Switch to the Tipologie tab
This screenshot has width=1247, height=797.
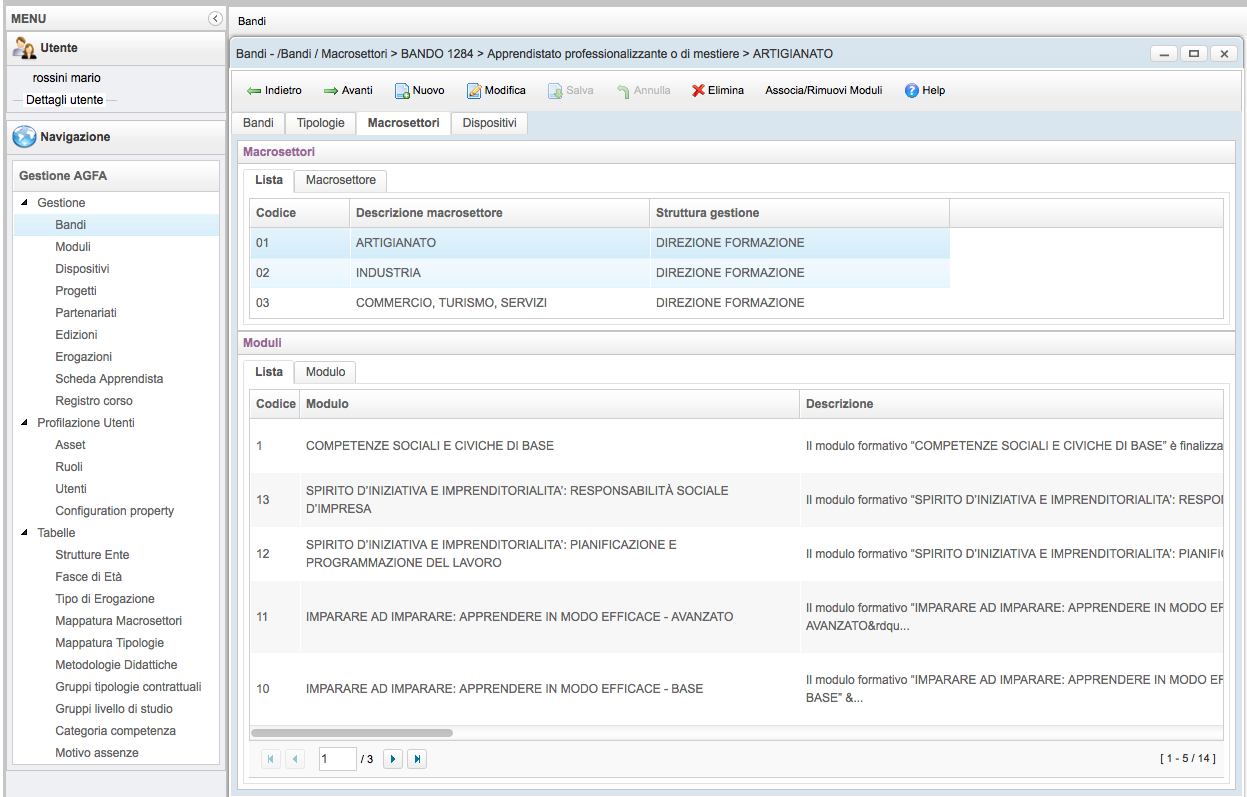[320, 123]
